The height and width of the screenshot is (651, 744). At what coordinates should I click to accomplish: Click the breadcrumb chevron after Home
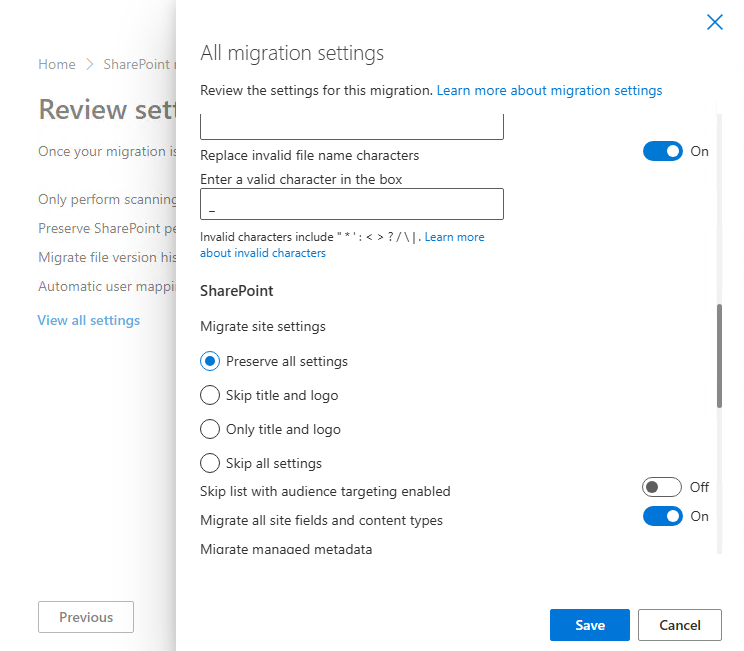click(89, 64)
